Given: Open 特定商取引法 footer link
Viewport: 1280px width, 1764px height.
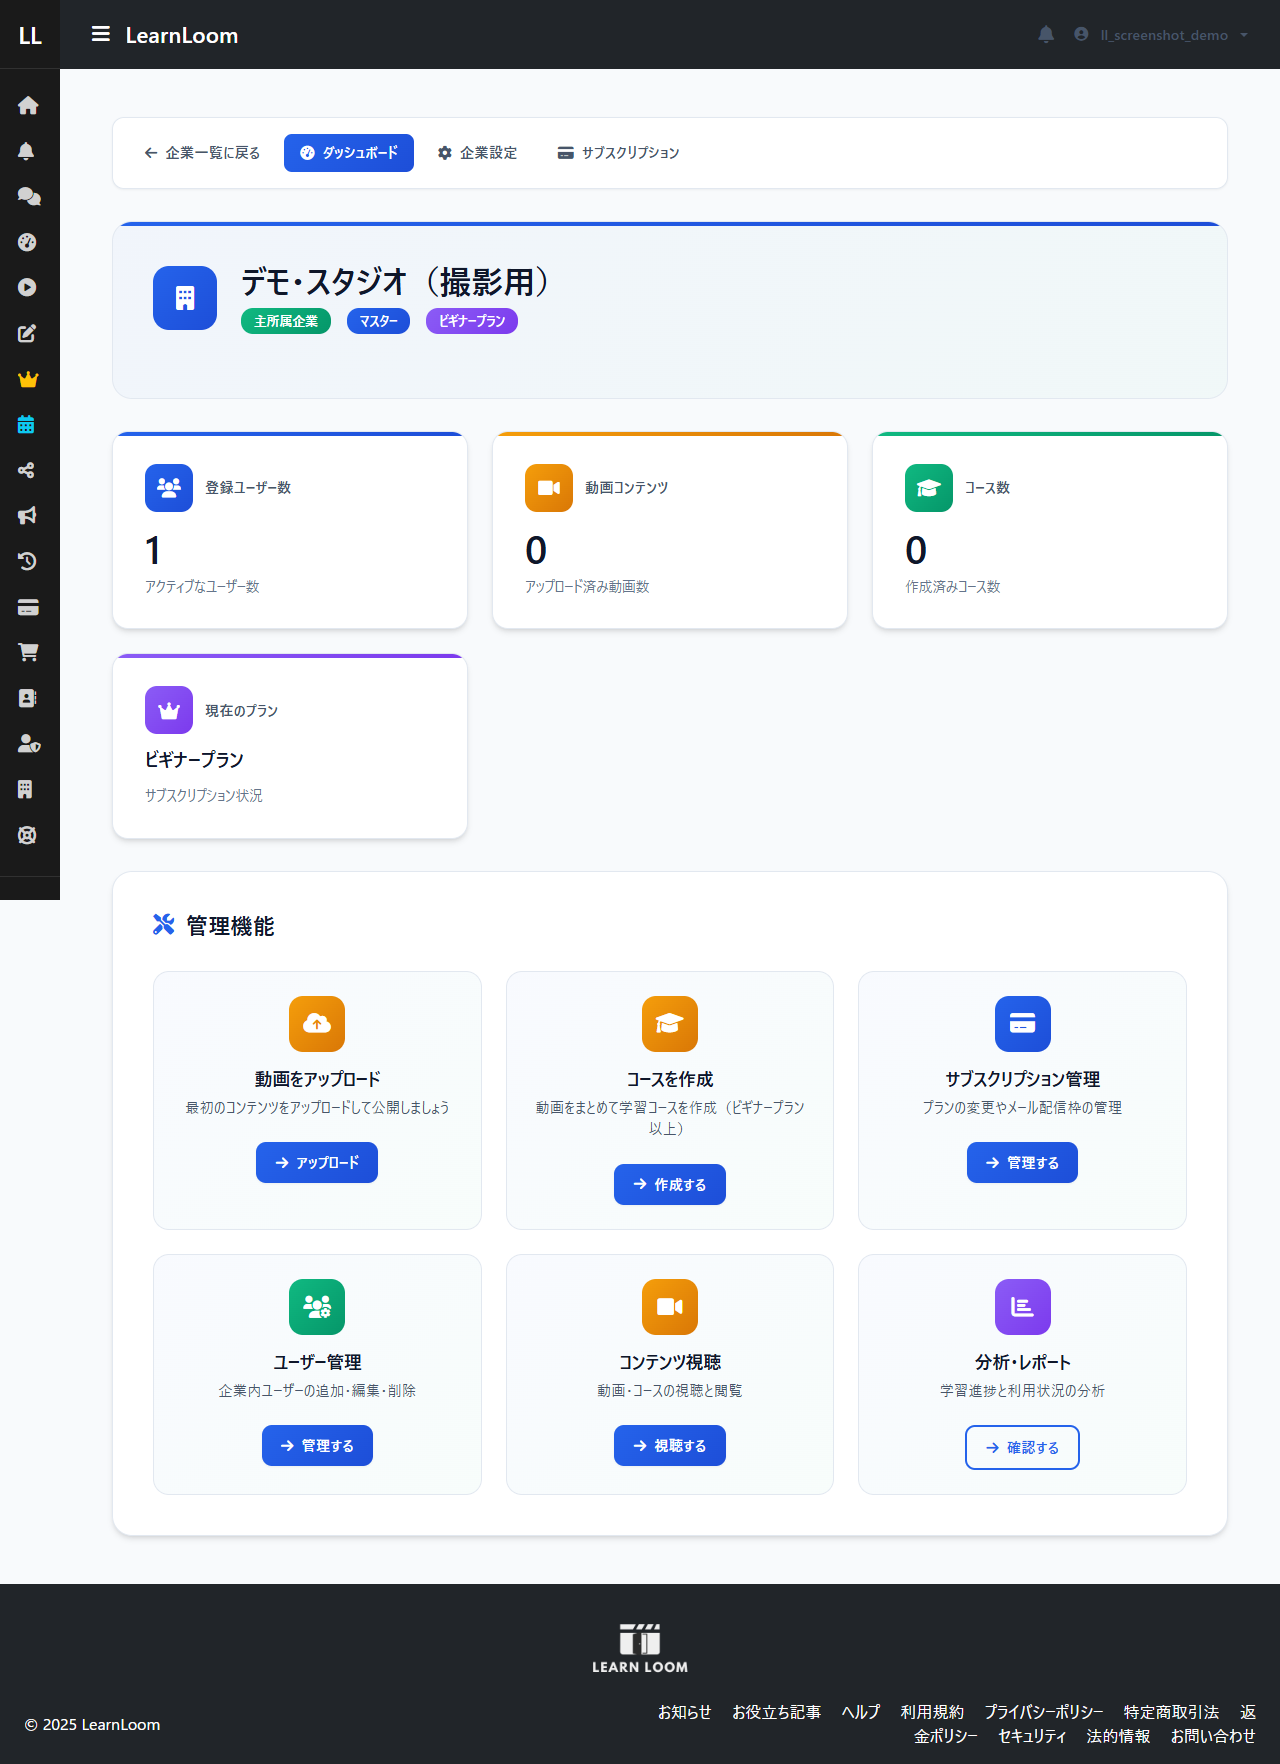Looking at the screenshot, I should pyautogui.click(x=1171, y=1712).
